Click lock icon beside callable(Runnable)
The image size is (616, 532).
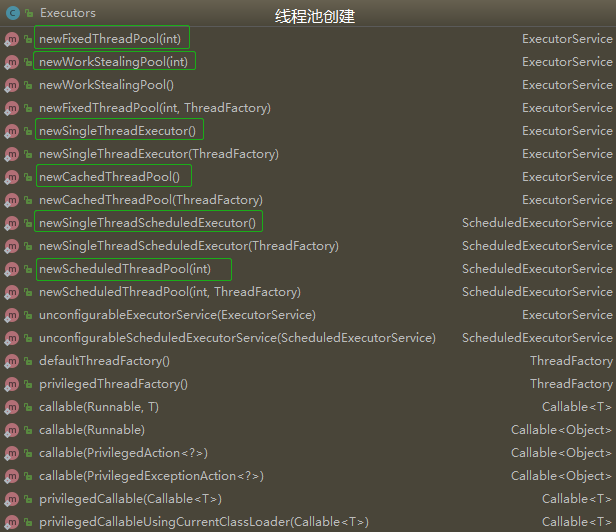(x=28, y=430)
